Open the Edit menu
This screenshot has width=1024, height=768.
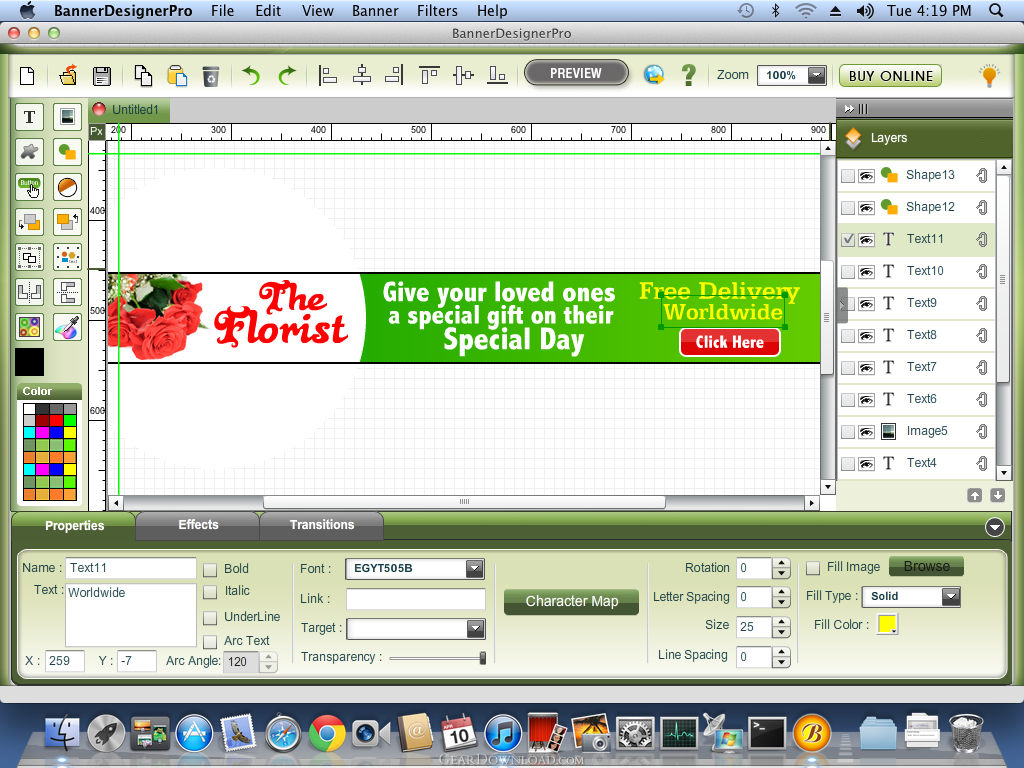tap(268, 11)
